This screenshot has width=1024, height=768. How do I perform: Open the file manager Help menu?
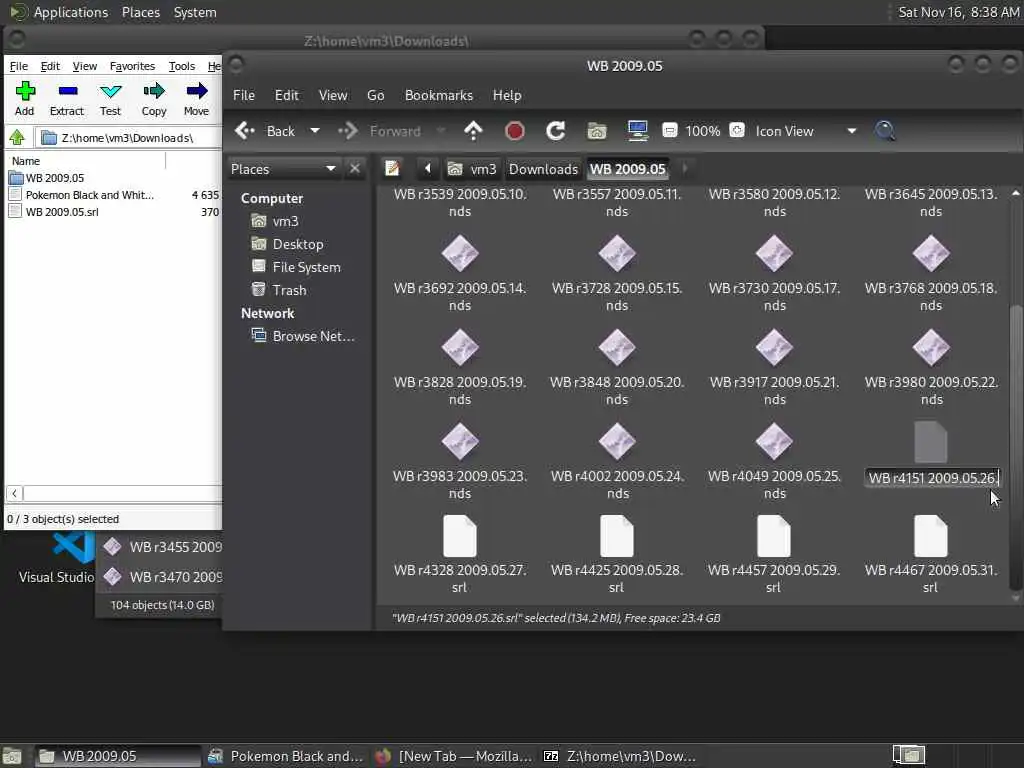click(507, 95)
